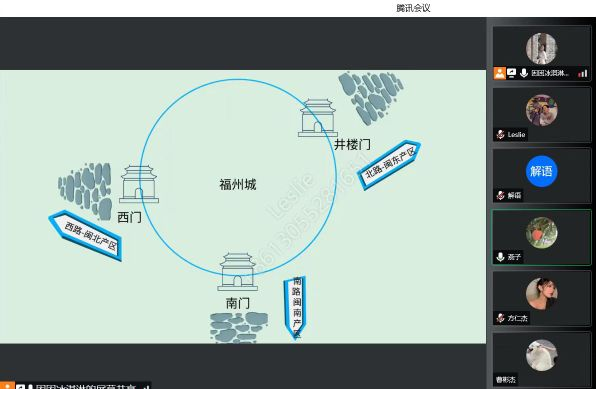Click the active microphone icon on the green-bordered tile

click(x=501, y=257)
